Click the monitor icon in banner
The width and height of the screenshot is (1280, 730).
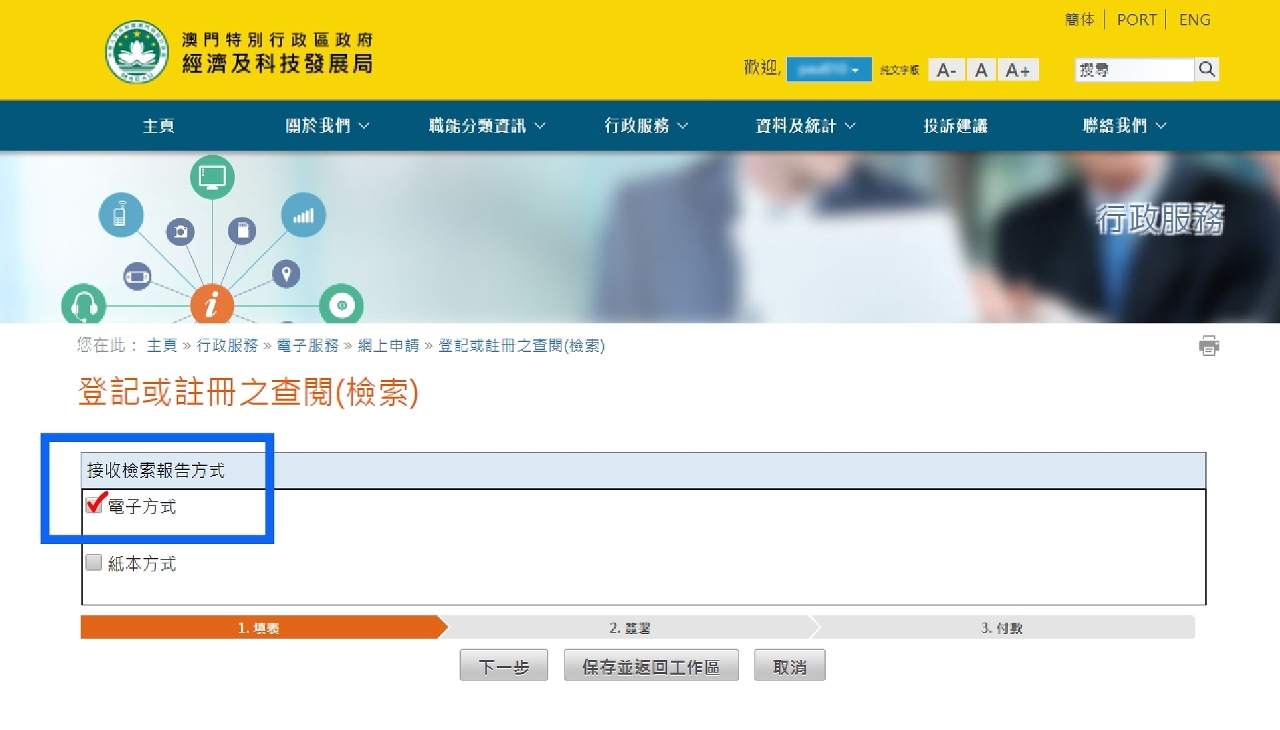(212, 177)
